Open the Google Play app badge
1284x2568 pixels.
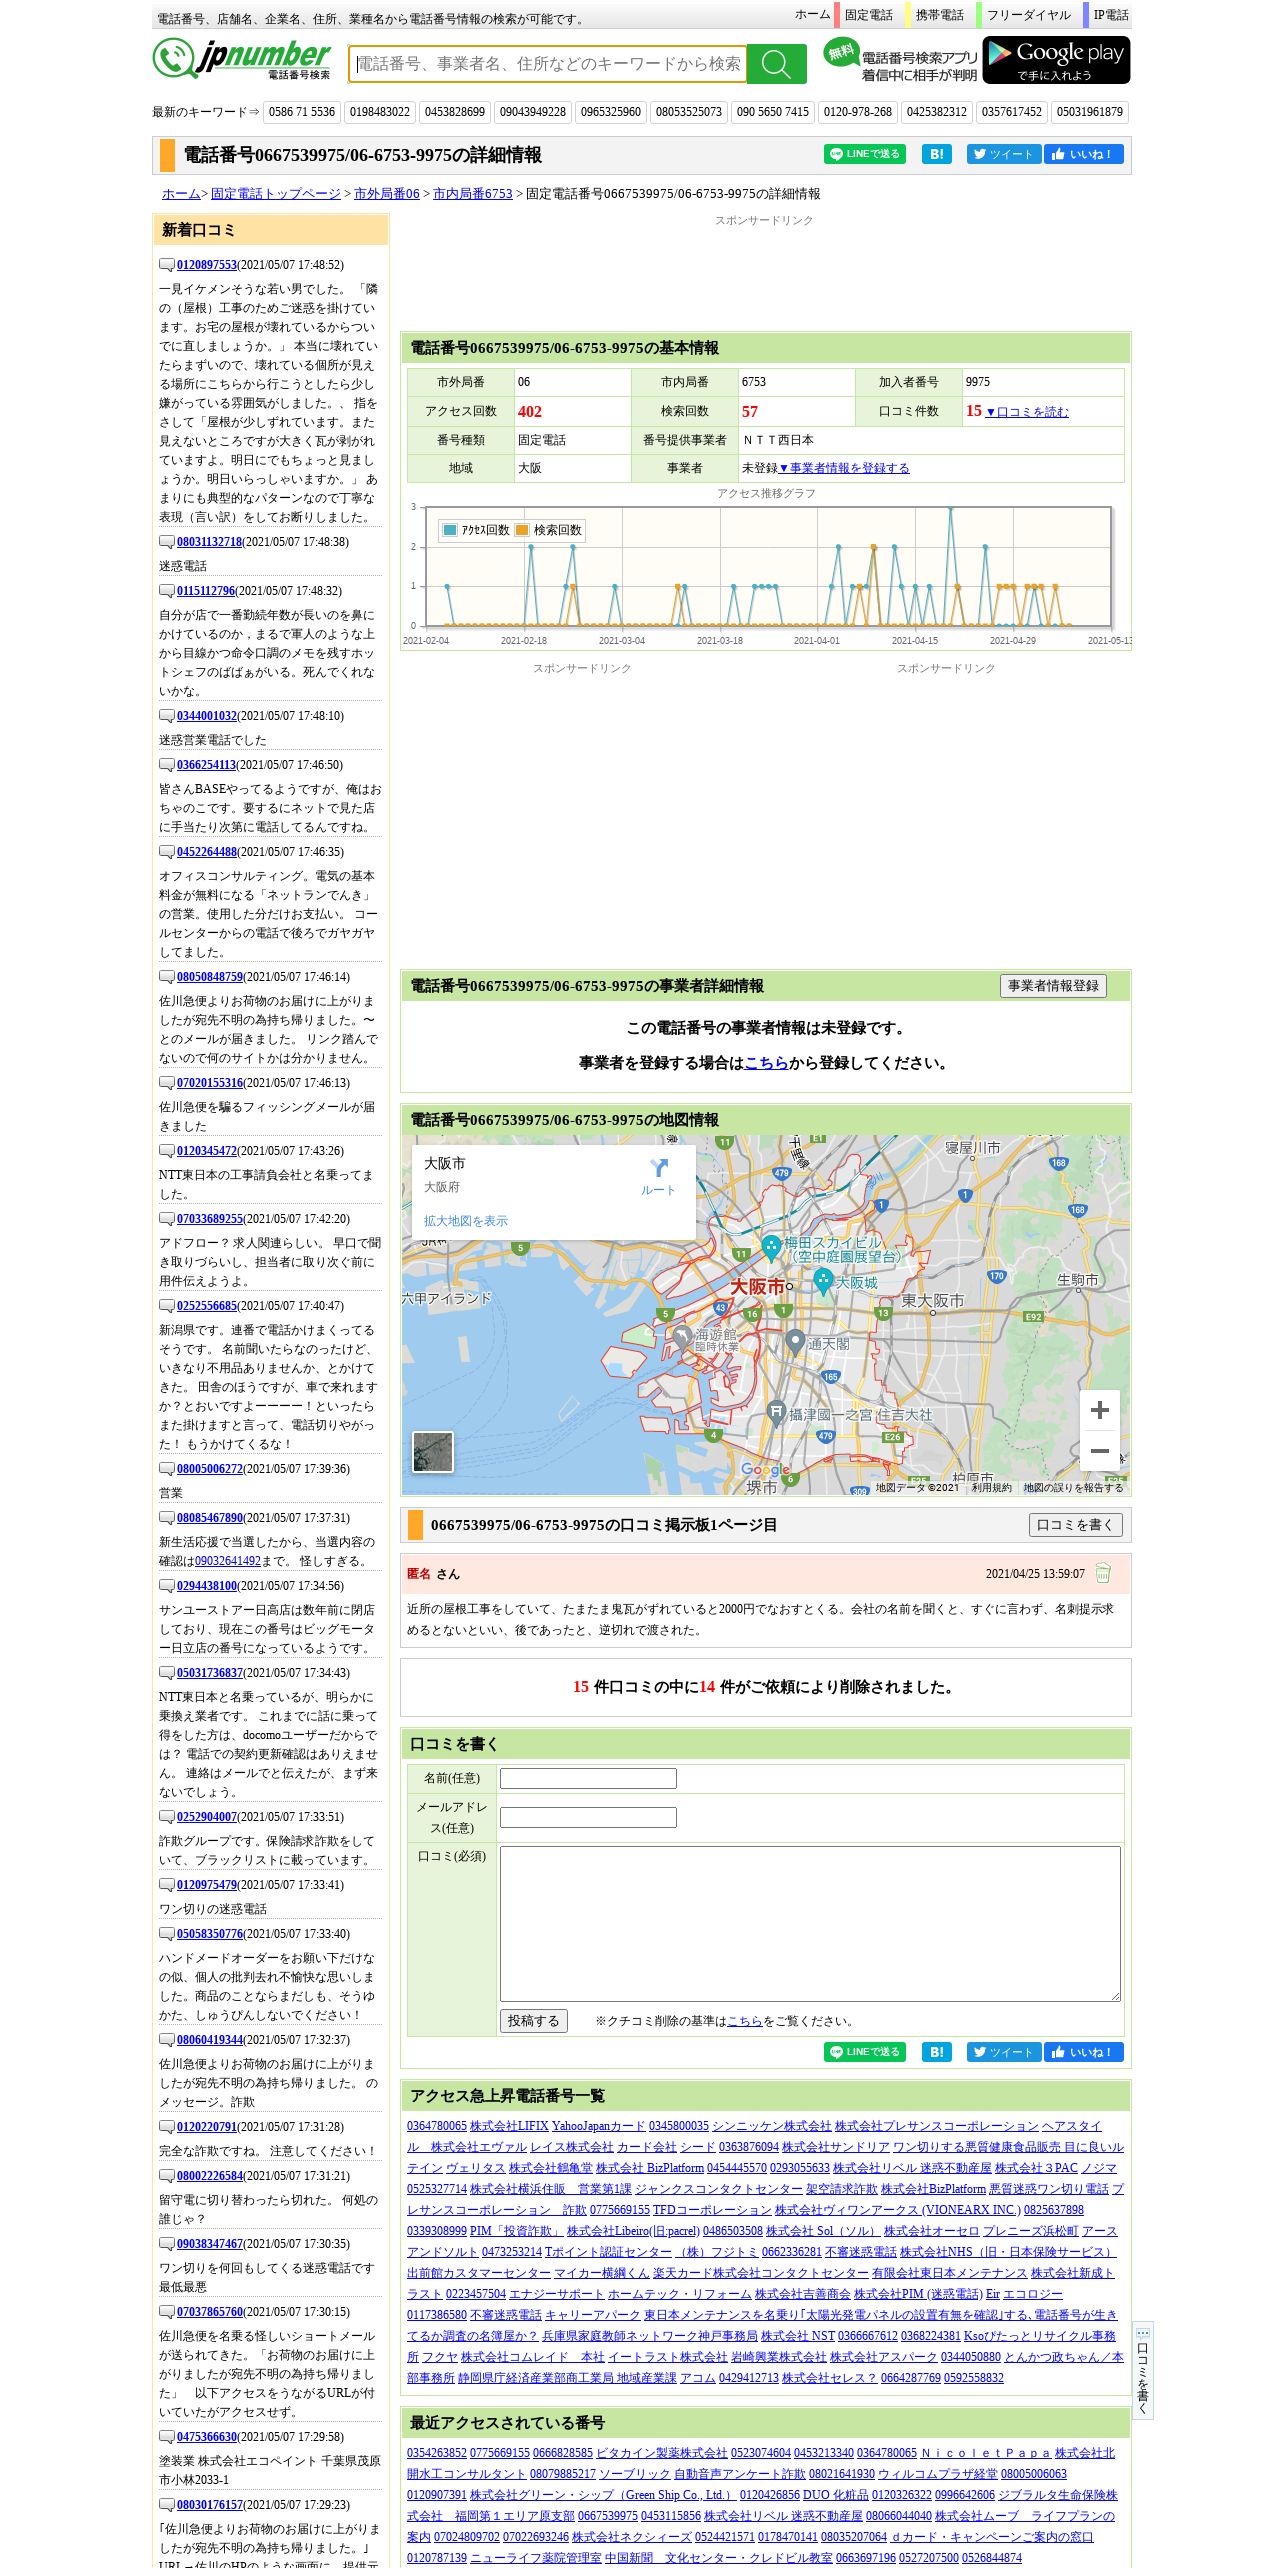click(x=1056, y=60)
